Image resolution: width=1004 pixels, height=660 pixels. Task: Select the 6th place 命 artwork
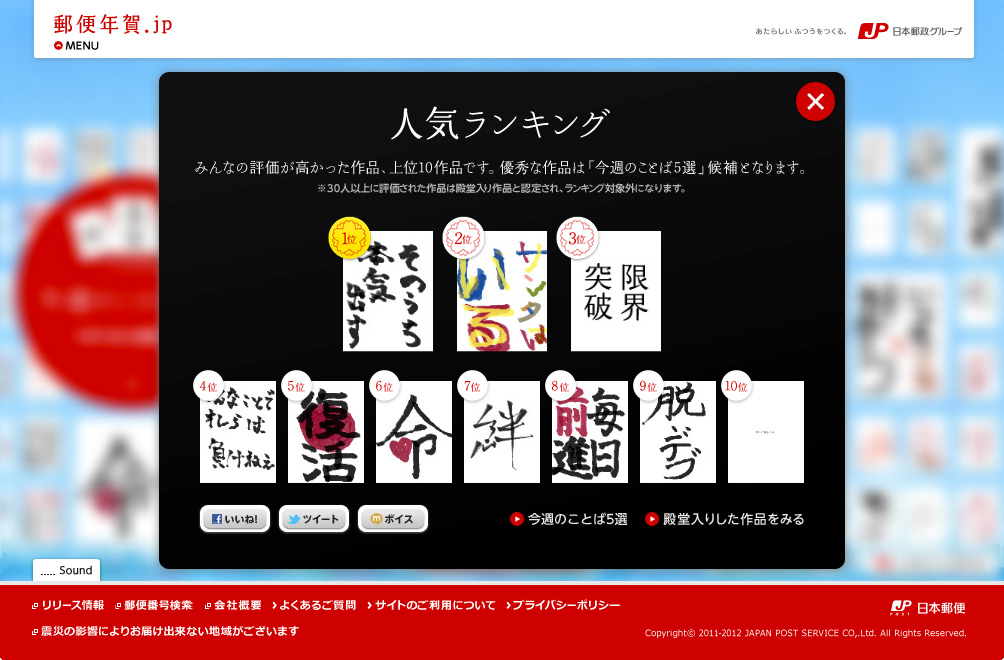point(414,432)
